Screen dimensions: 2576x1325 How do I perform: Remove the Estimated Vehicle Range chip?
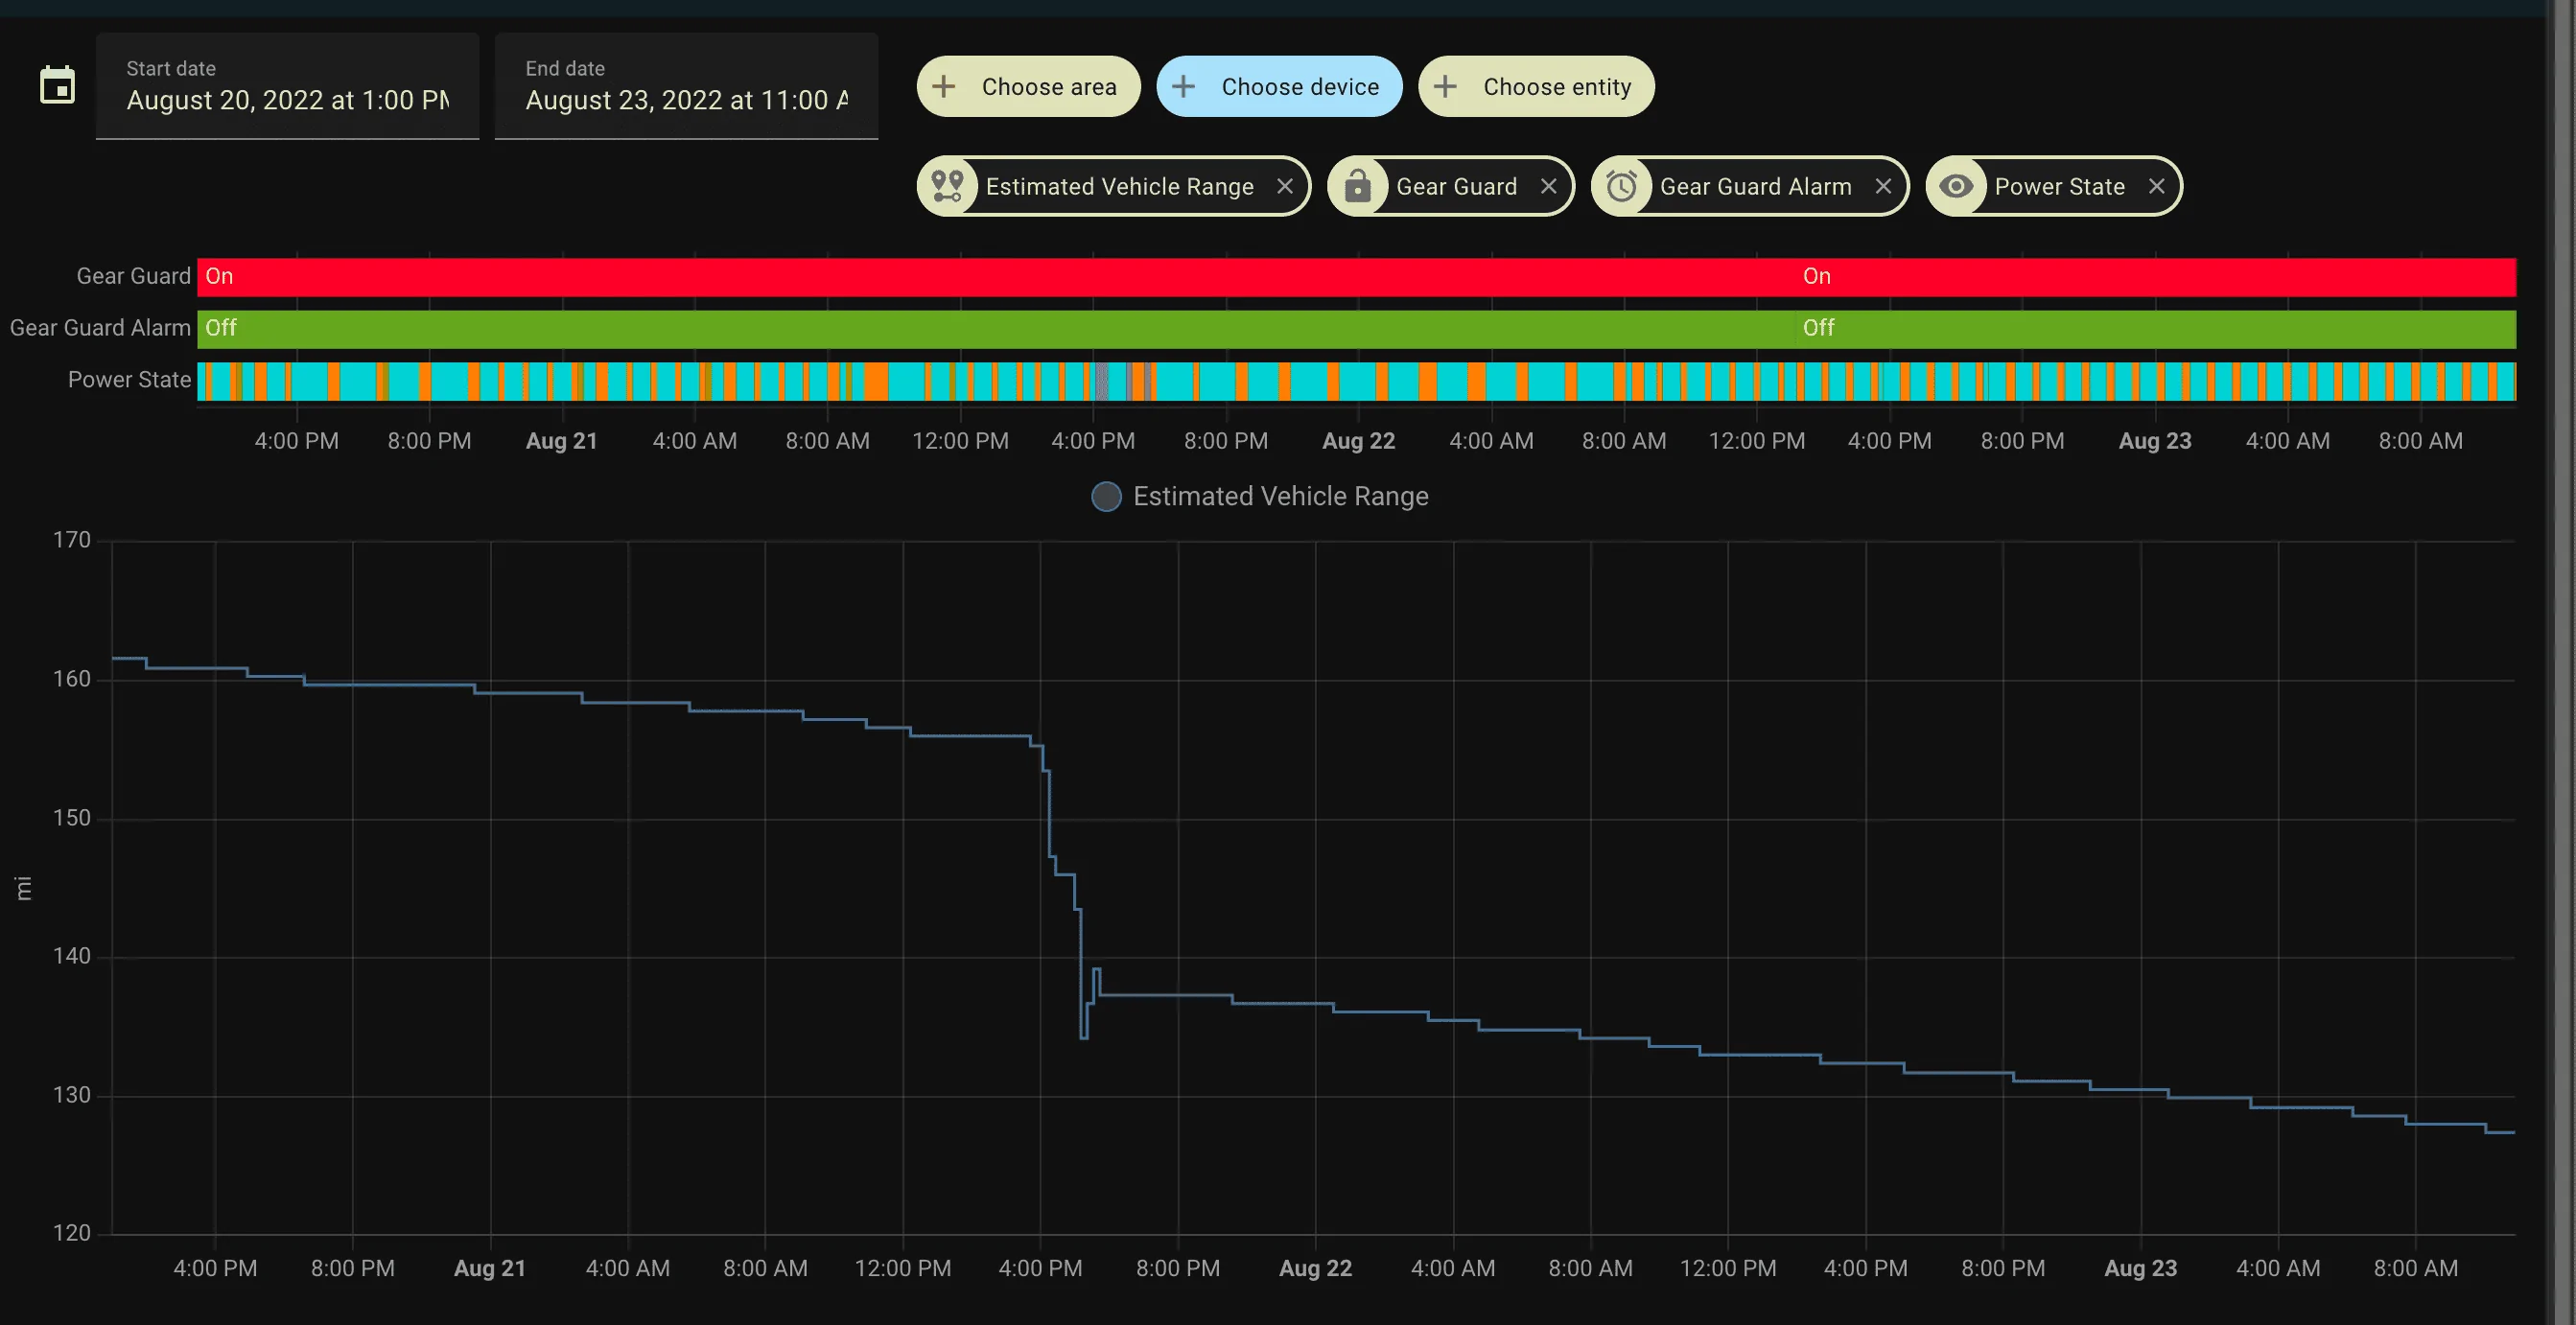1285,186
